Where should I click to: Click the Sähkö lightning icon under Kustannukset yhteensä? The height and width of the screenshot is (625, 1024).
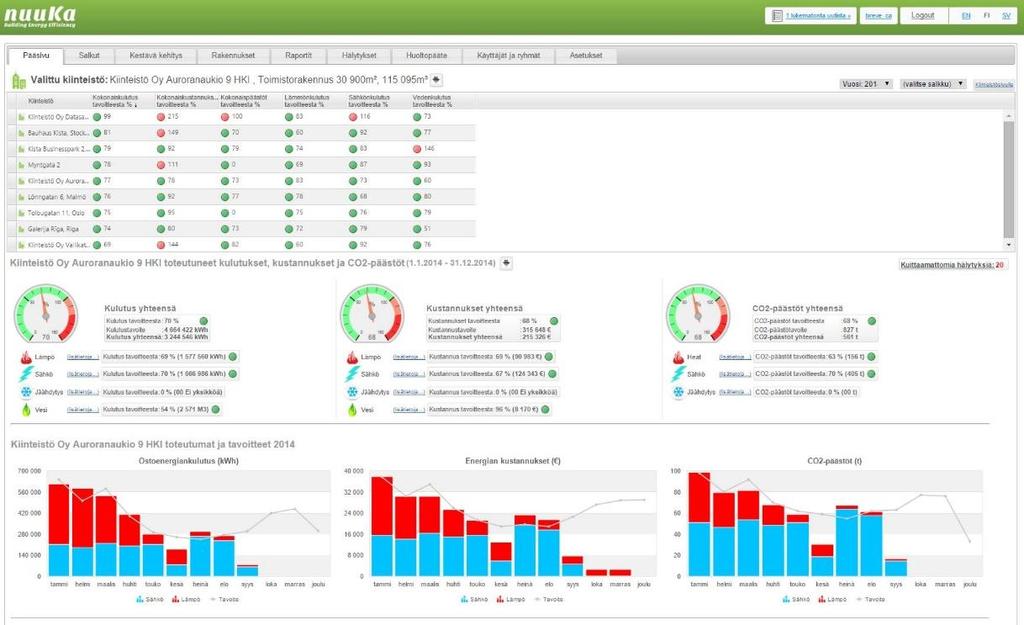[x=352, y=374]
